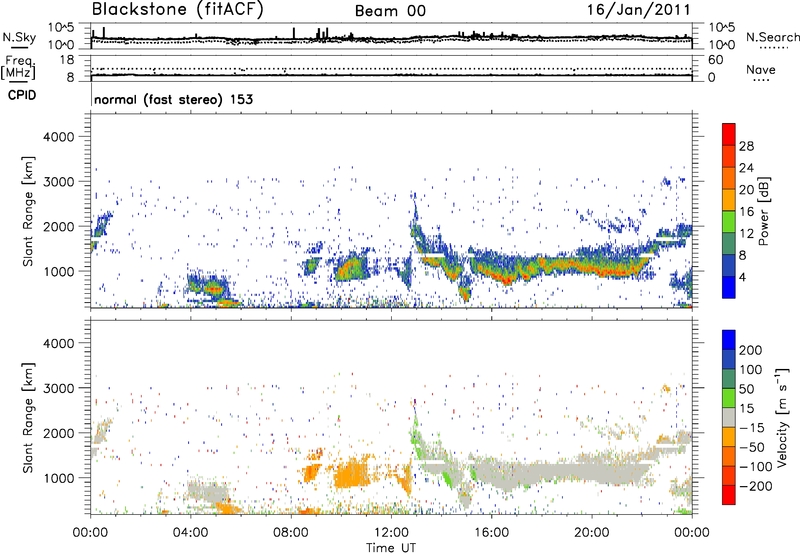Click the "12" value on the power colorbar
This screenshot has height=554, width=800.
point(746,234)
